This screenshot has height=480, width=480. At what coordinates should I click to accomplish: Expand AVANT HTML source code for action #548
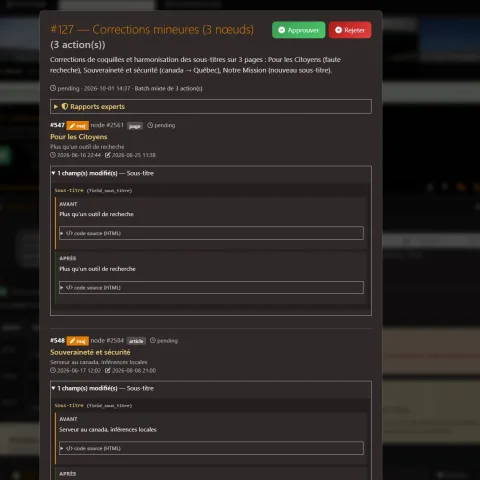tap(211, 448)
